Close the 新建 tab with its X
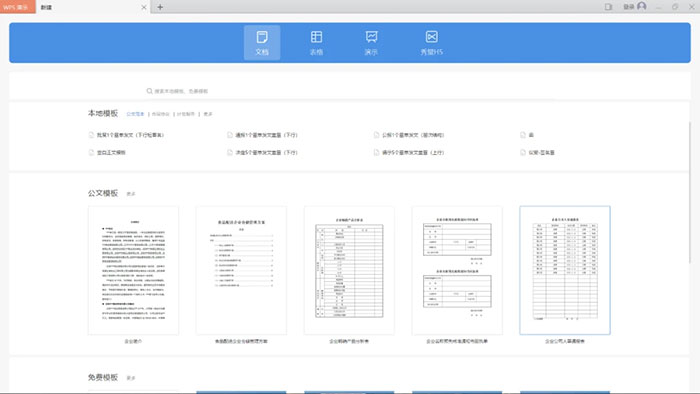 144,7
